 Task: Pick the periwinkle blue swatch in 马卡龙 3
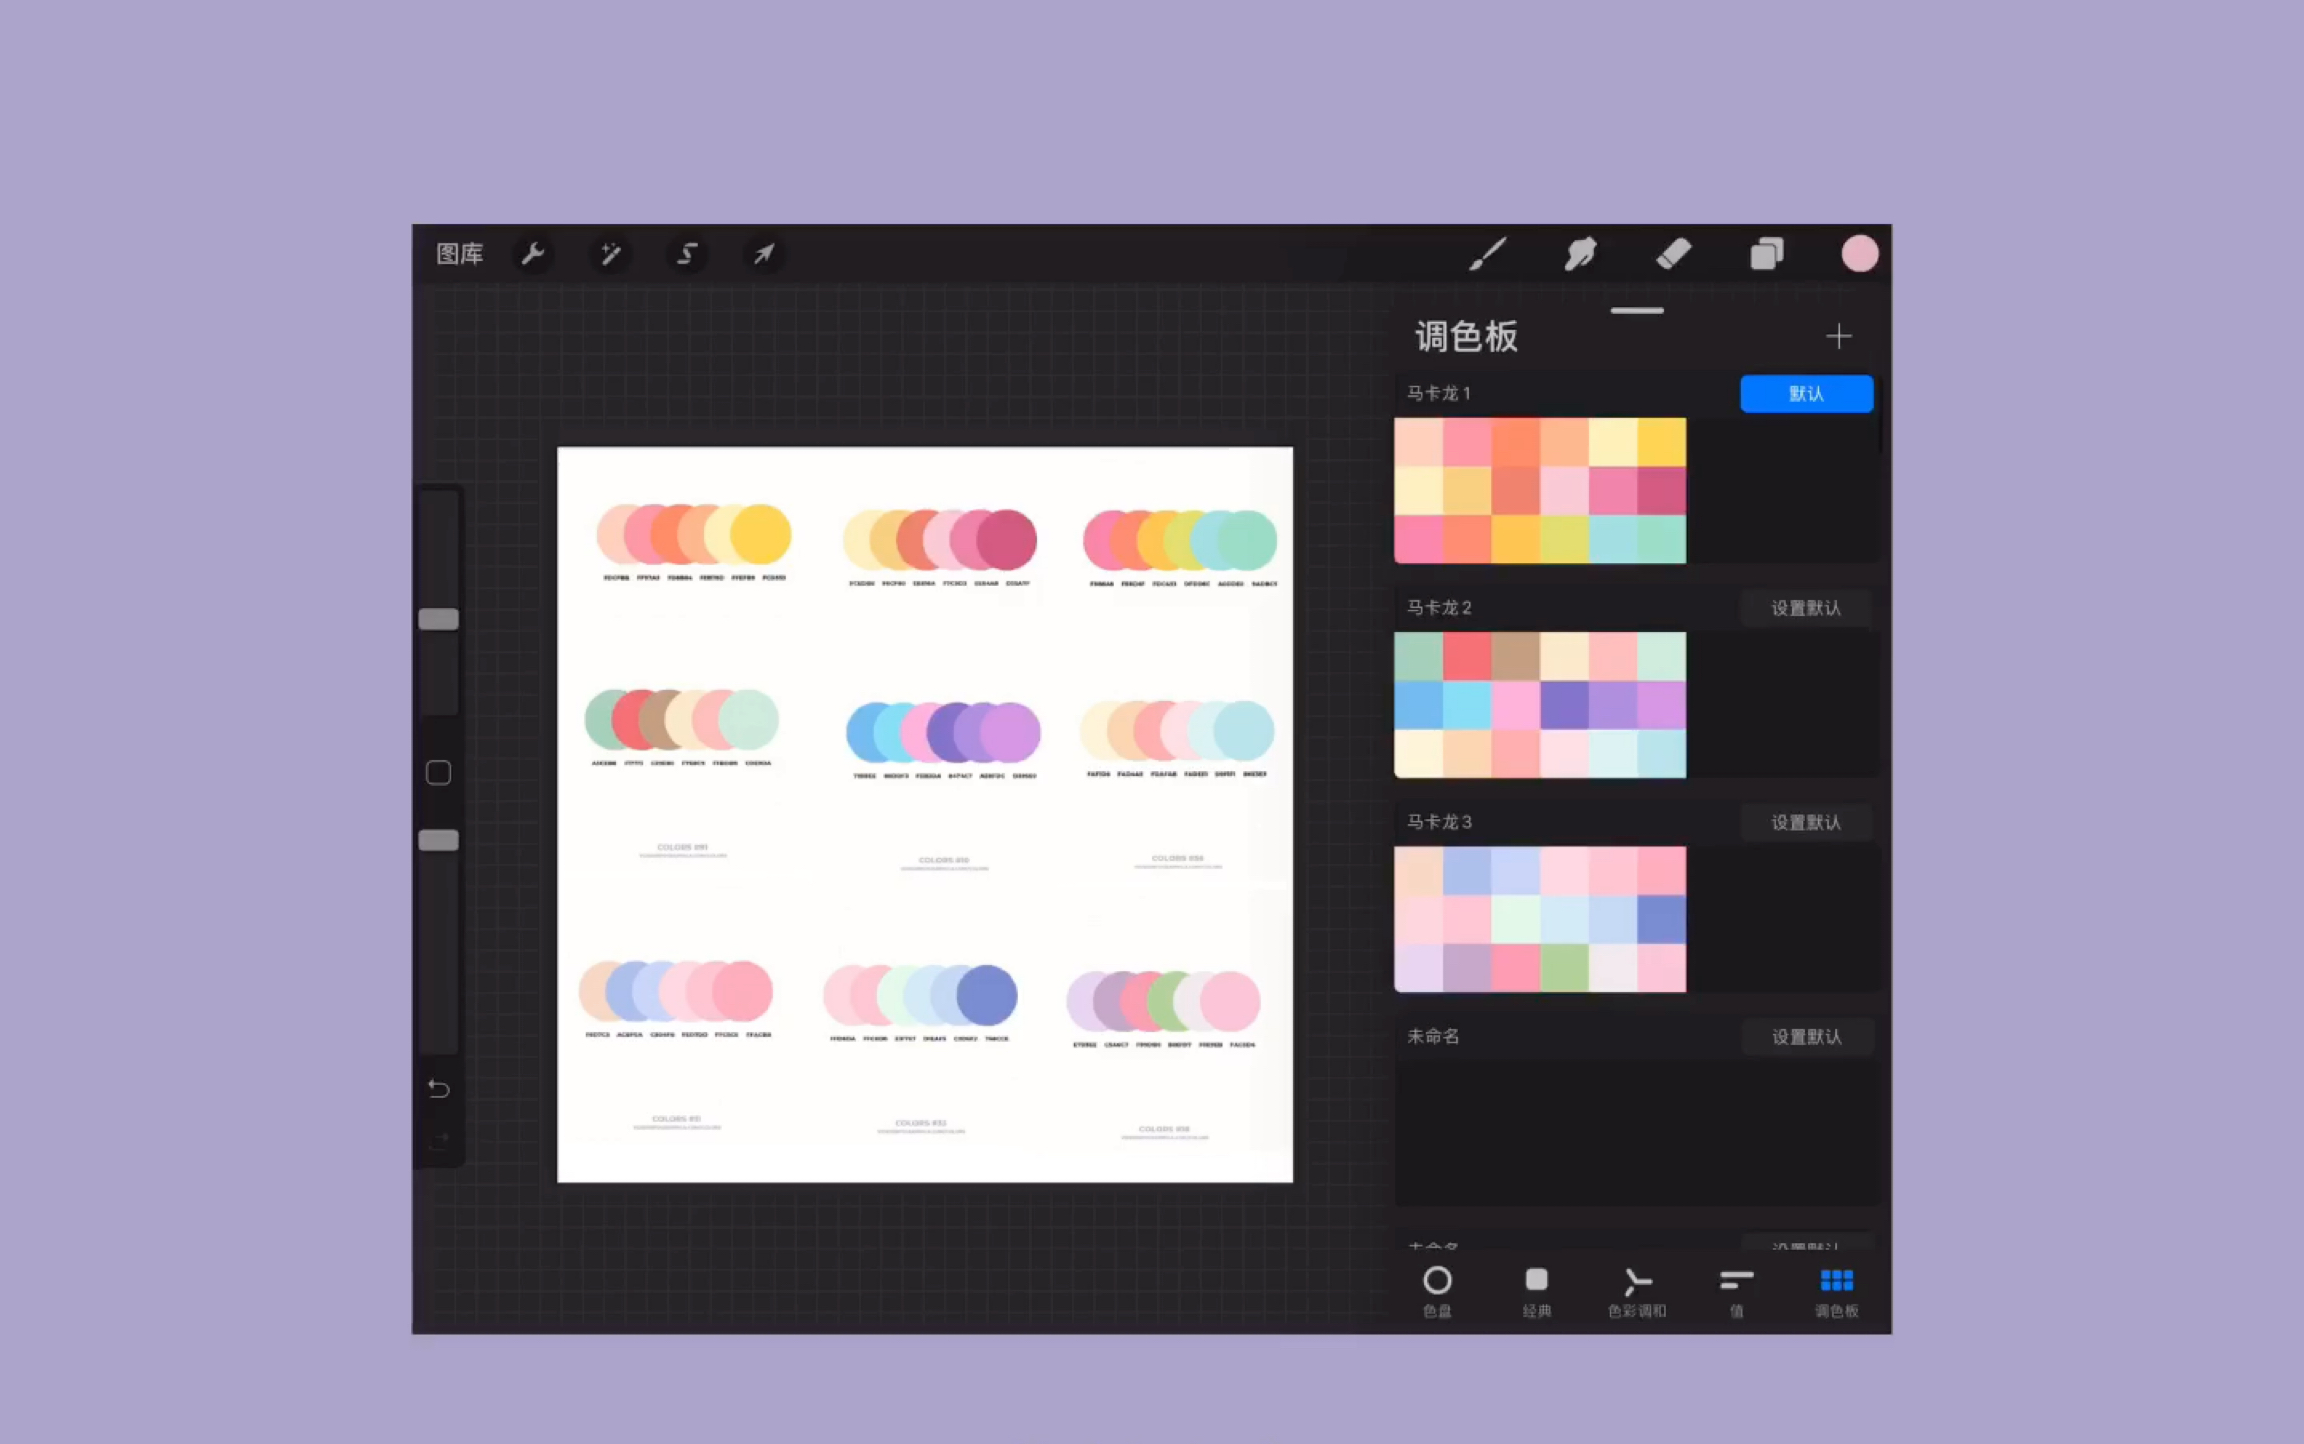(x=1662, y=920)
